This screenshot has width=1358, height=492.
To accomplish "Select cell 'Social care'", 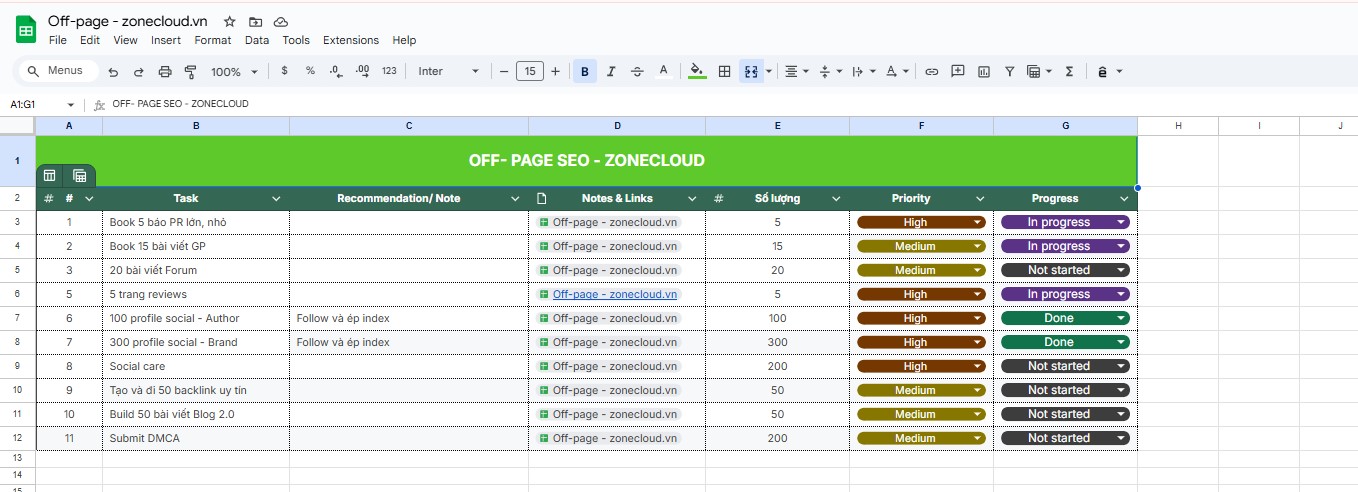I will tap(196, 366).
